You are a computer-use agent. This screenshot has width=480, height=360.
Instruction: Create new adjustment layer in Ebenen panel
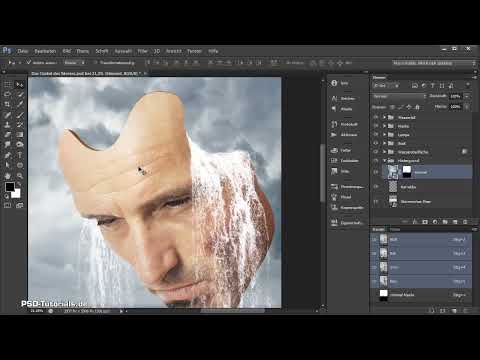[x=435, y=222]
